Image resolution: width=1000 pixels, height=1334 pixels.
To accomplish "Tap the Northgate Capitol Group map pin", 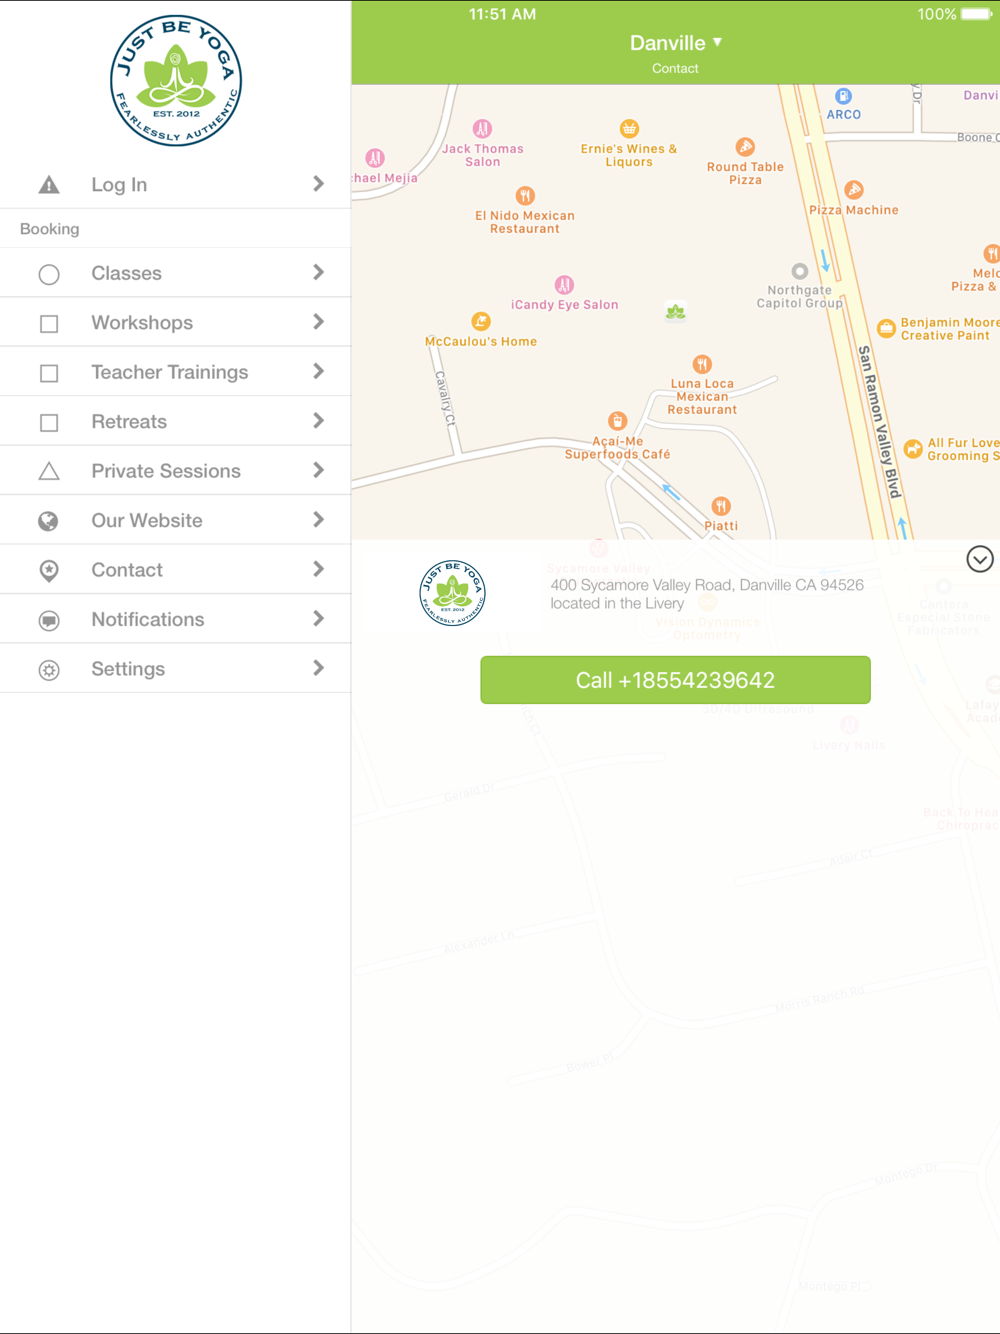I will (x=799, y=271).
